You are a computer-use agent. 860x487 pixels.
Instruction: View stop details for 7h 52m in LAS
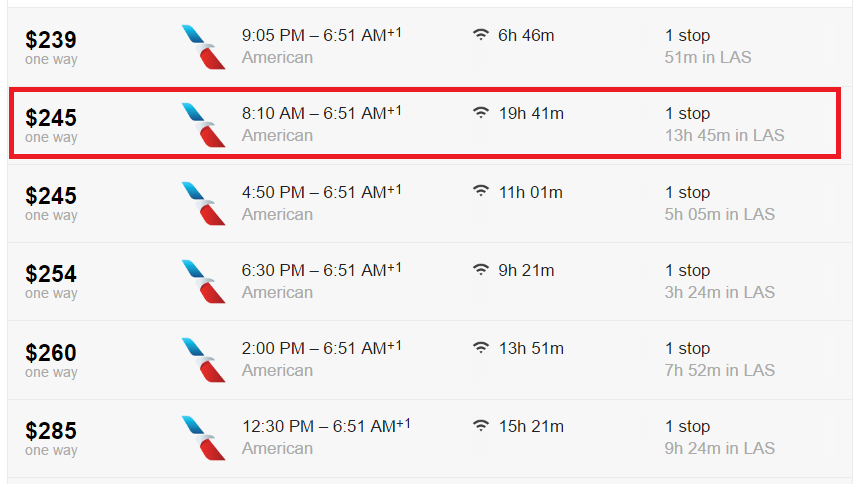pyautogui.click(x=720, y=370)
